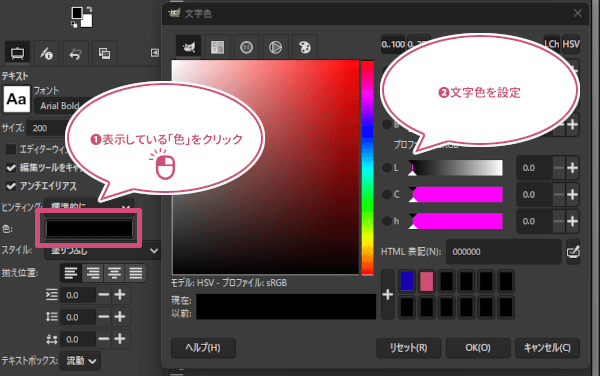This screenshot has width=600, height=376.
Task: Decrease line spacing with minus
Action: (x=104, y=317)
